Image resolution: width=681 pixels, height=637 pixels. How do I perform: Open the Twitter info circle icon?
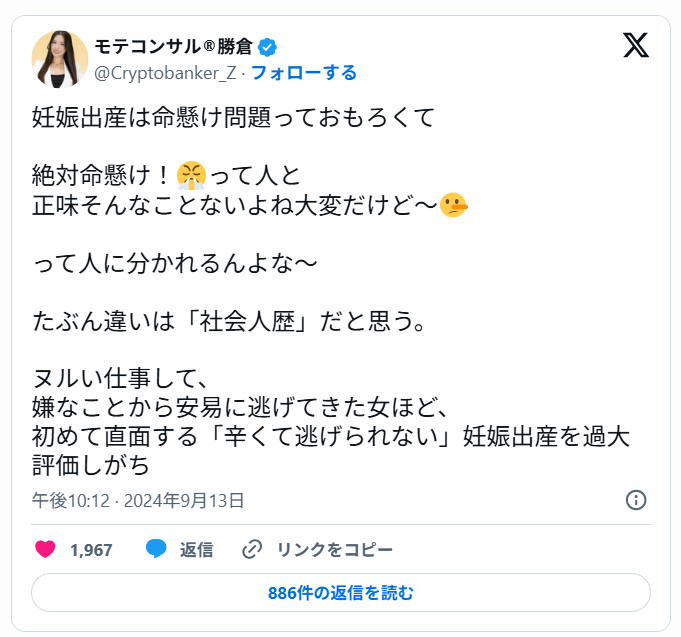pos(636,500)
